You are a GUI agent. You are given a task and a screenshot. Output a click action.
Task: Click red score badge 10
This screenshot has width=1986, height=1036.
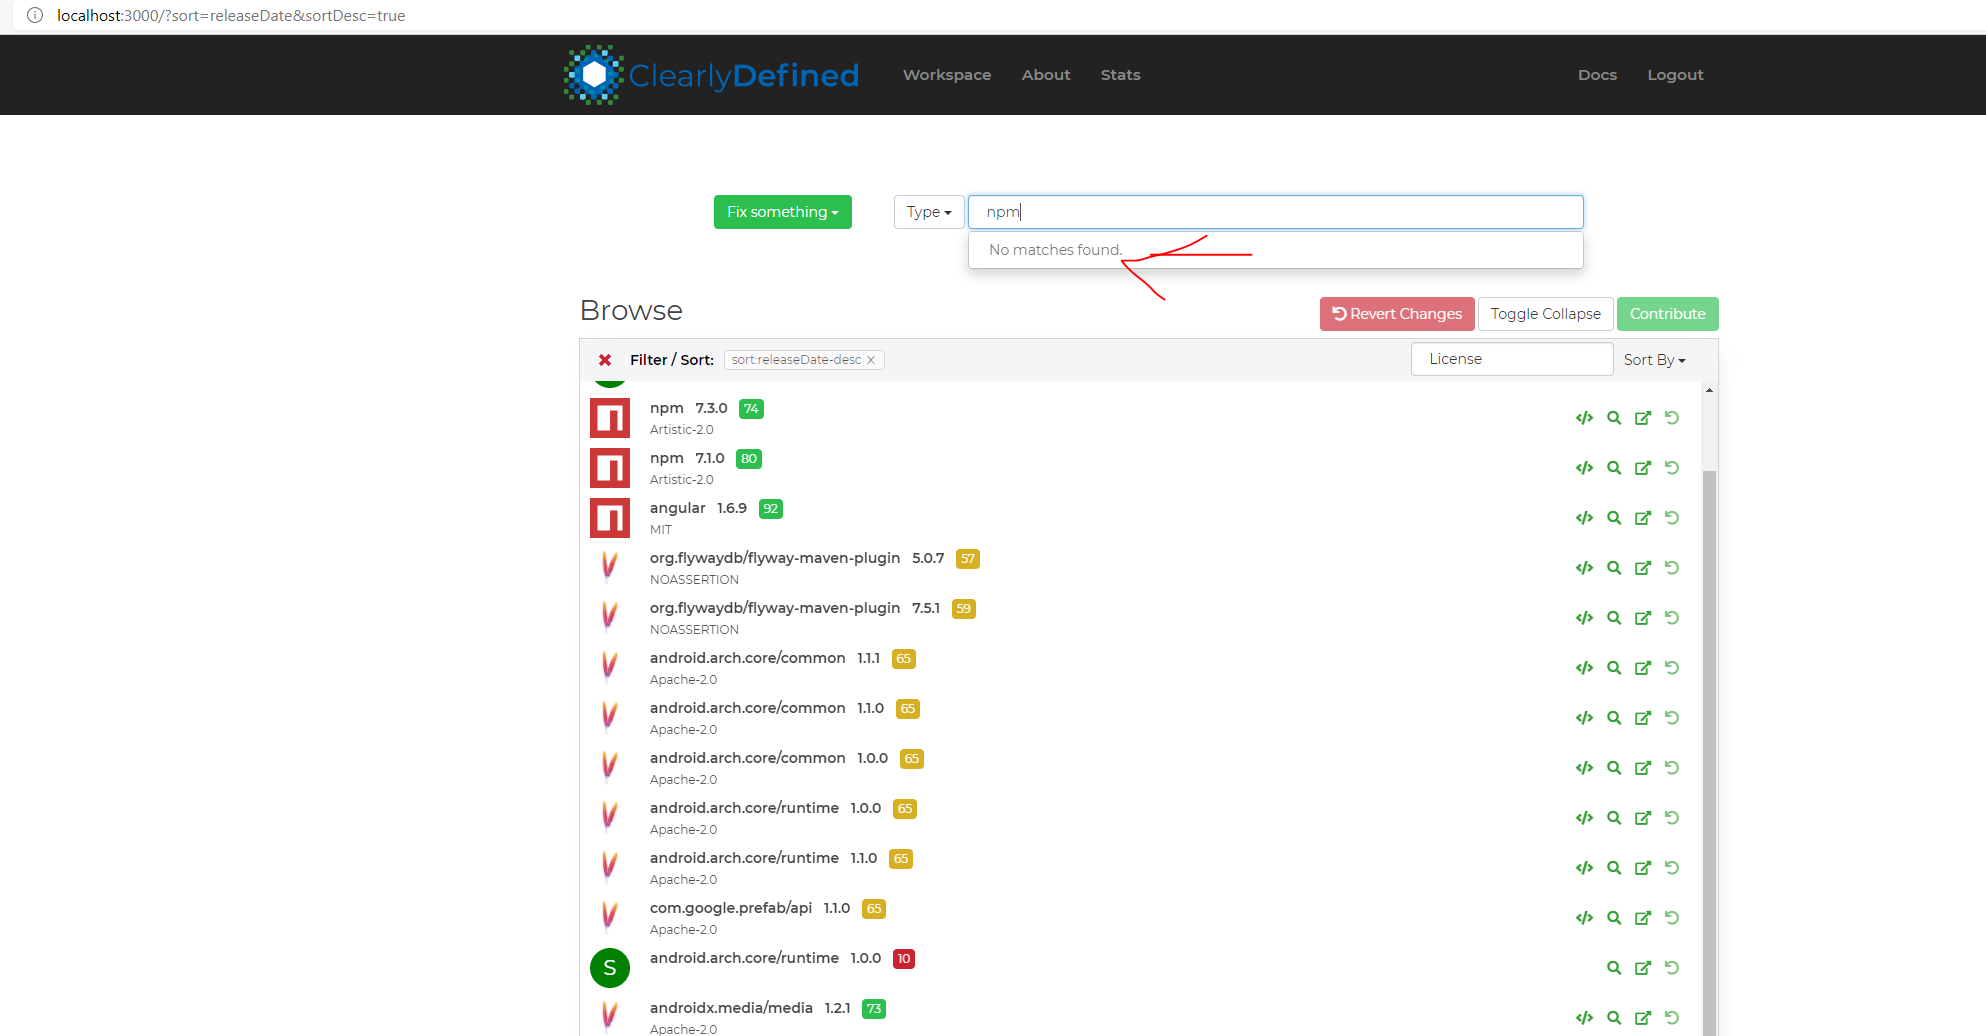click(904, 959)
